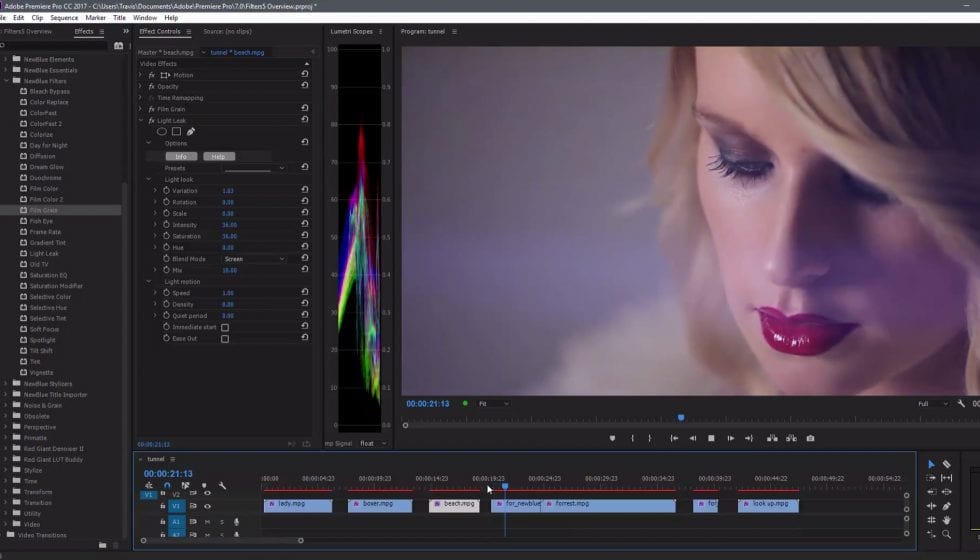980x560 pixels.
Task: Select the ellipse mask tool under Light Leak
Action: [162, 132]
